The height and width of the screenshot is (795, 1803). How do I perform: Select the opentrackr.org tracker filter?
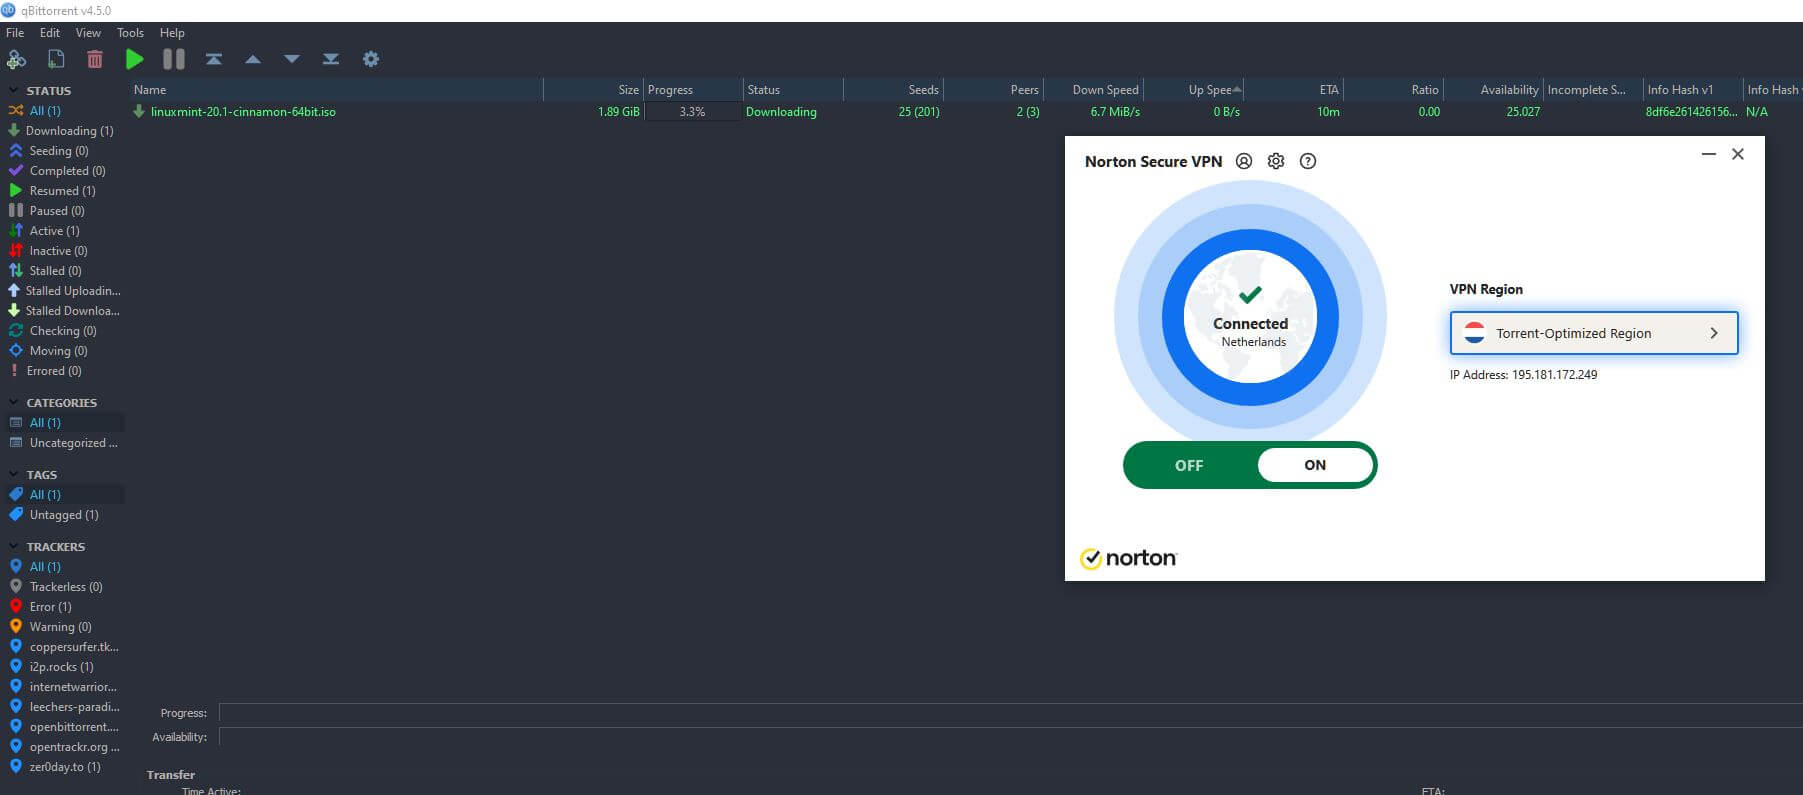[x=62, y=747]
